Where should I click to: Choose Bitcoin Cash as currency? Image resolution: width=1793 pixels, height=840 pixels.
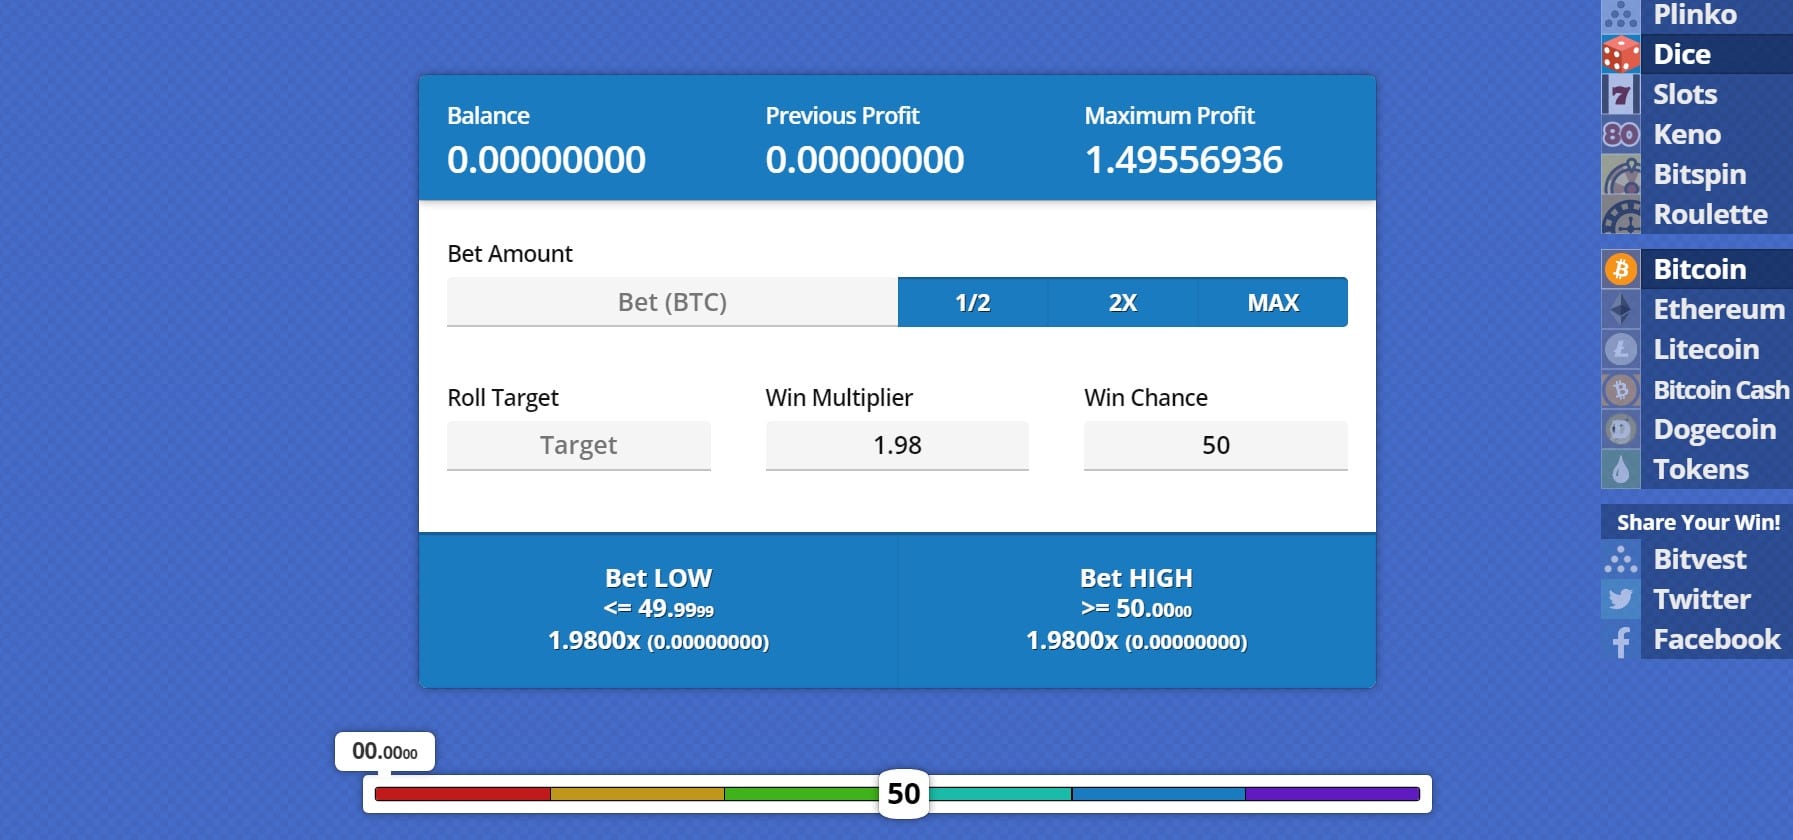[1721, 389]
